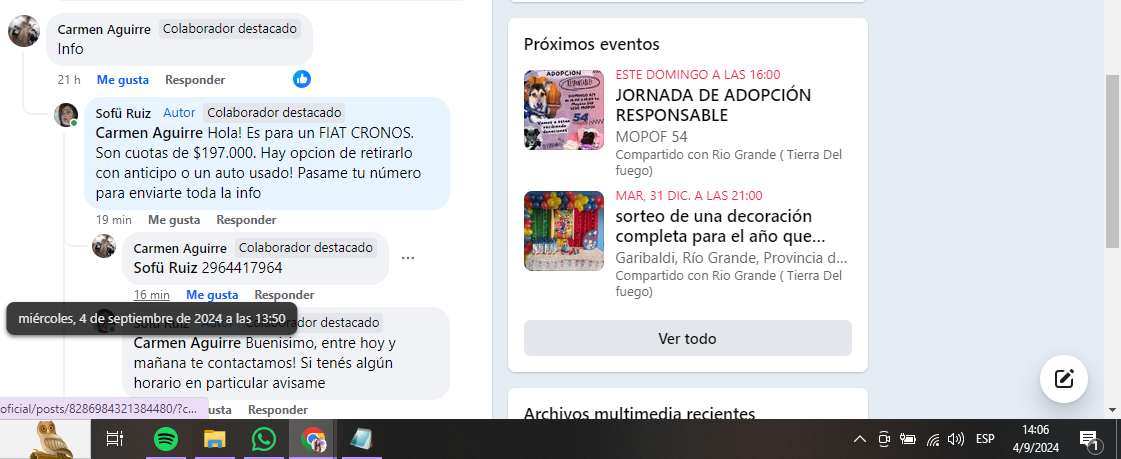Click the Ver todo events button
The width and height of the screenshot is (1121, 459).
pyautogui.click(x=687, y=338)
